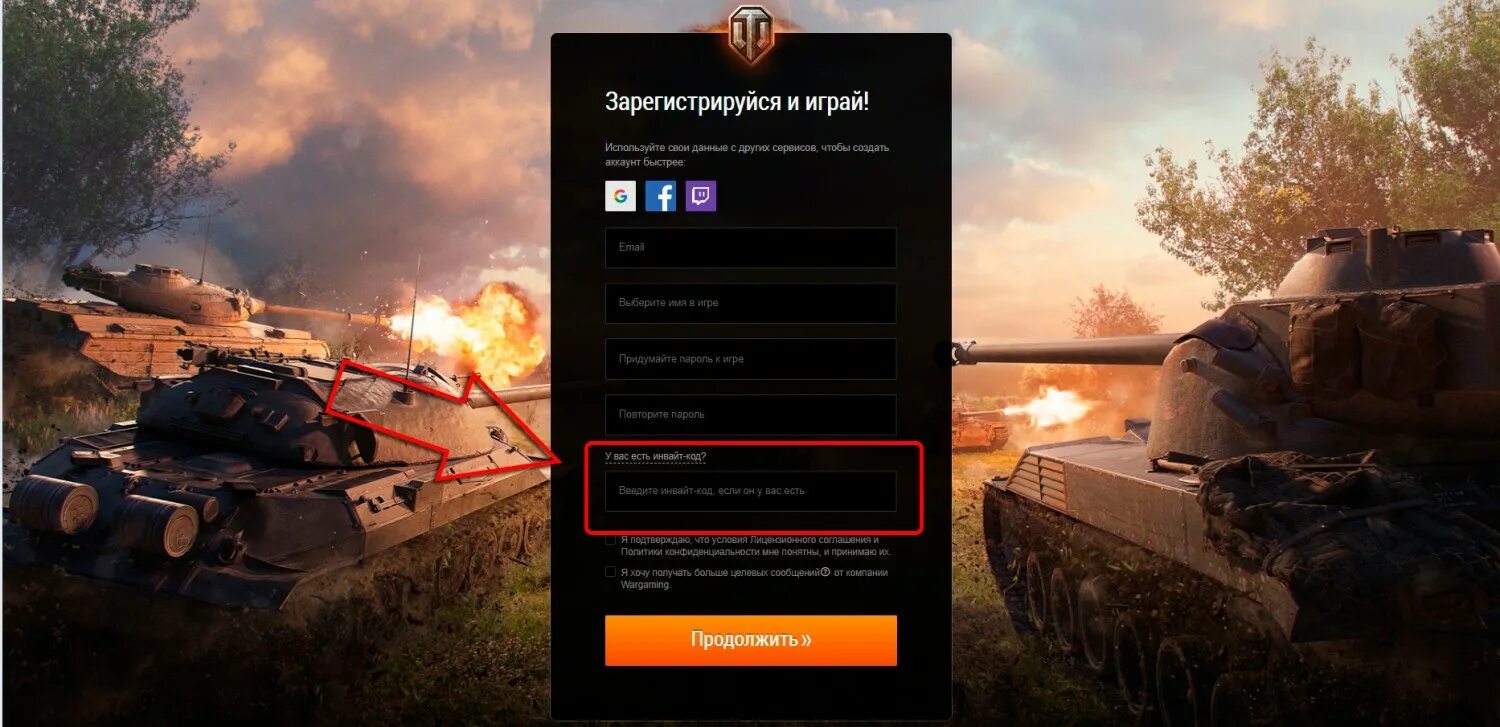Select the Выберите имя в игре field
Viewport: 1500px width, 727px height.
point(750,303)
